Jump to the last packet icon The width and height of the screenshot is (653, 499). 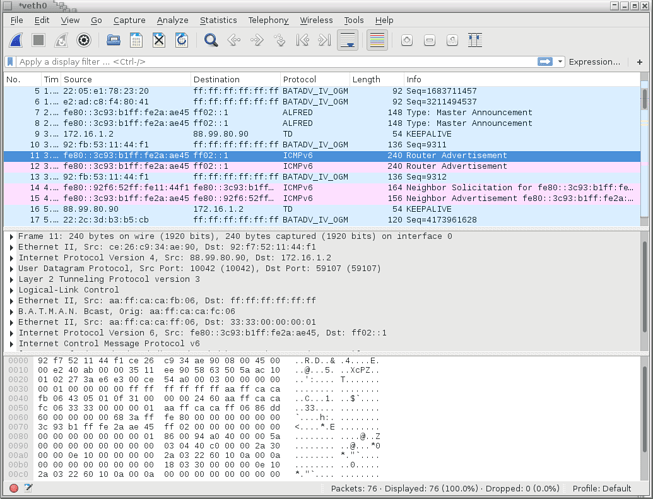[324, 40]
